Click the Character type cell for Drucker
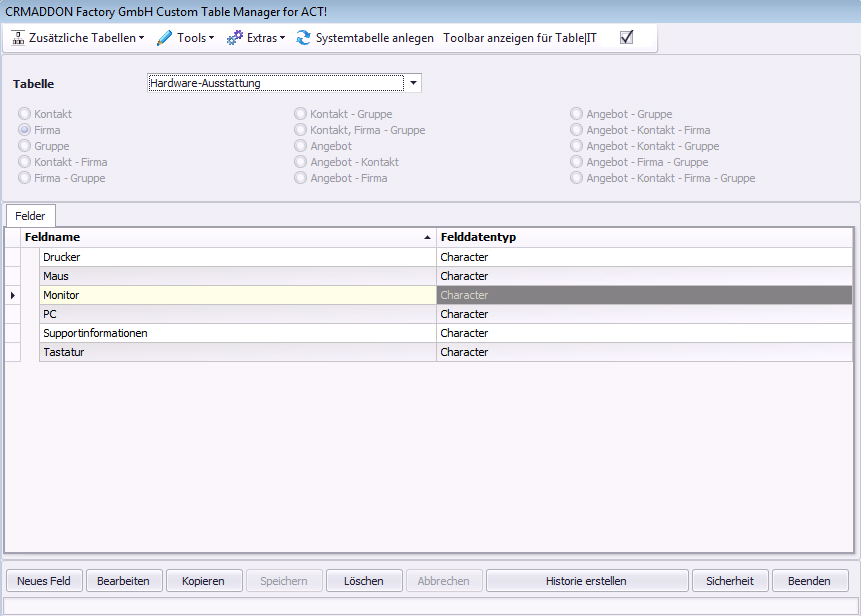This screenshot has width=861, height=616. pyautogui.click(x=645, y=257)
